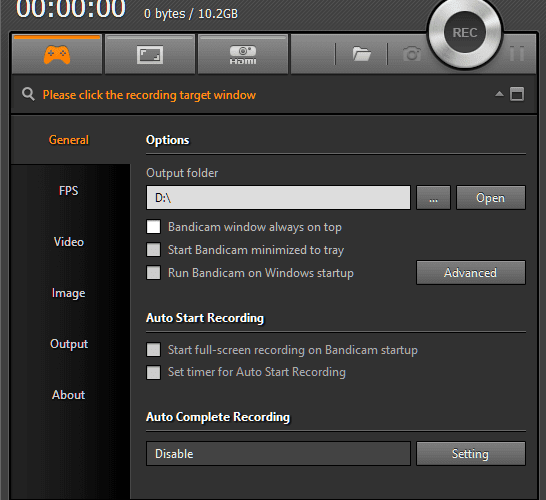Viewport: 546px width, 500px height.
Task: Click the Advanced options button
Action: click(x=470, y=273)
